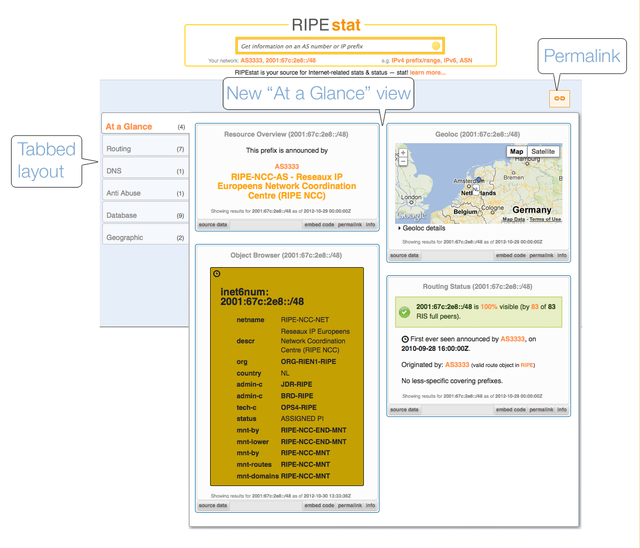The height and width of the screenshot is (548, 640).
Task: Click permalink in Object Browser widget
Action: [350, 506]
